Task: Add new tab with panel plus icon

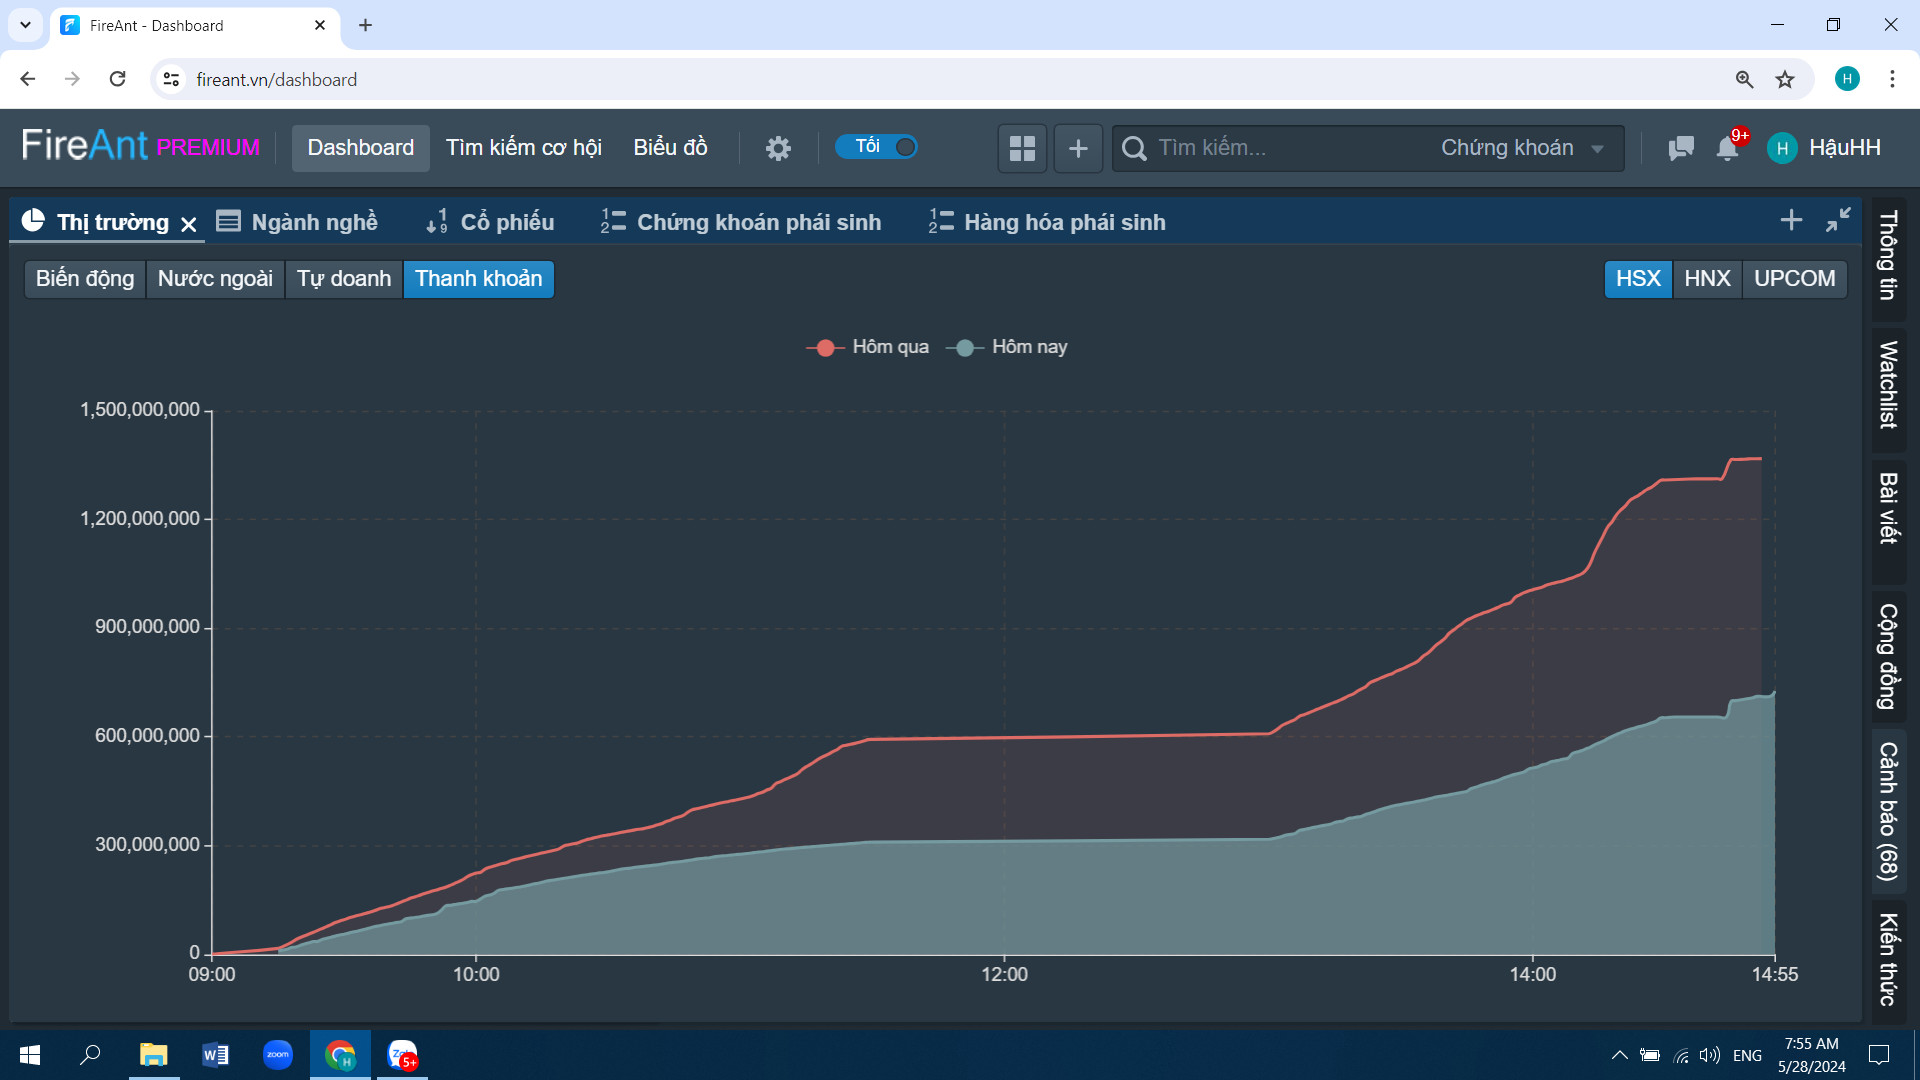Action: 1791,220
